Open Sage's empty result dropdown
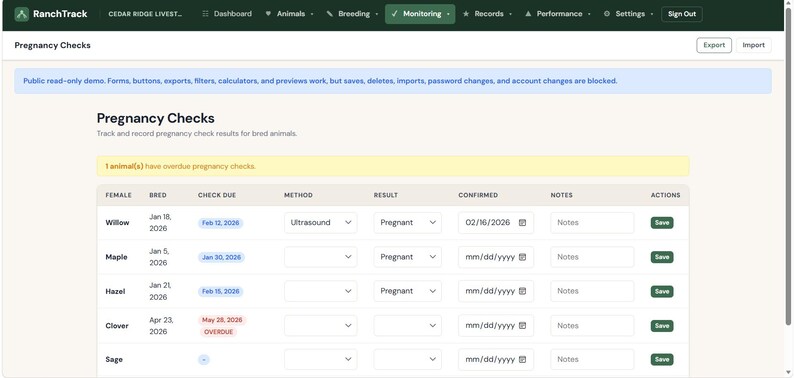The image size is (794, 378). 408,359
